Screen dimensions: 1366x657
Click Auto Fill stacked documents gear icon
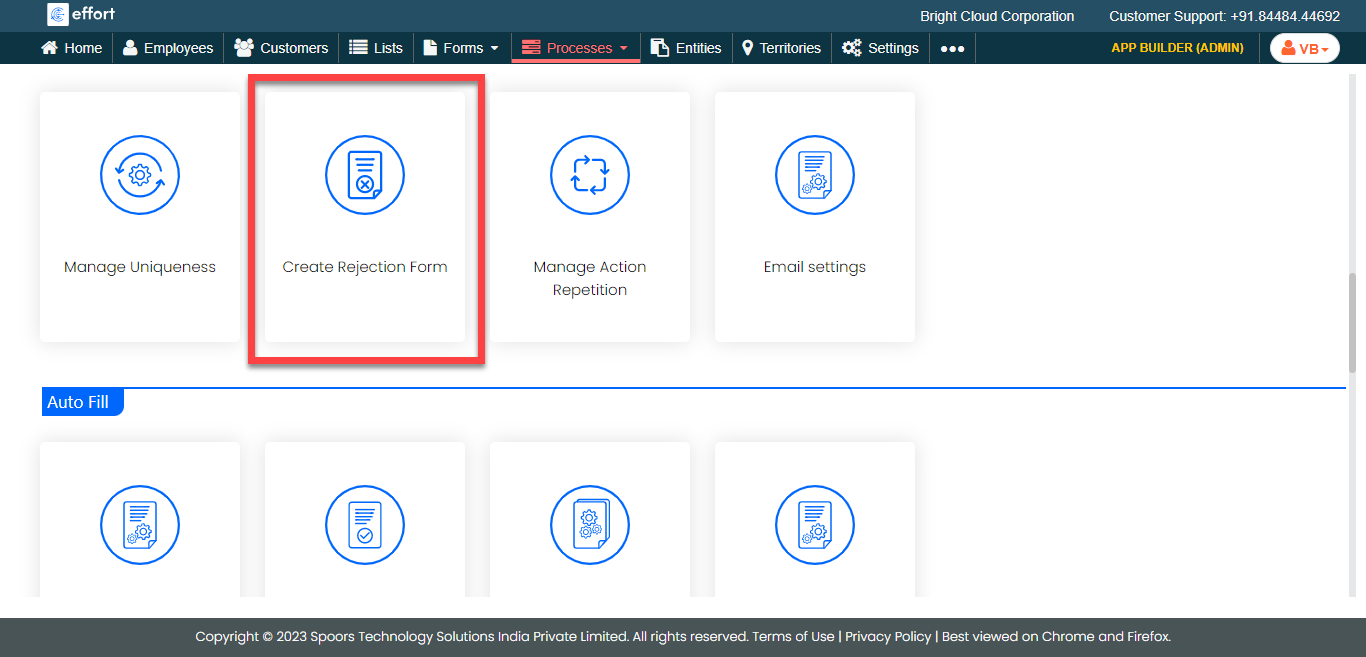click(590, 525)
